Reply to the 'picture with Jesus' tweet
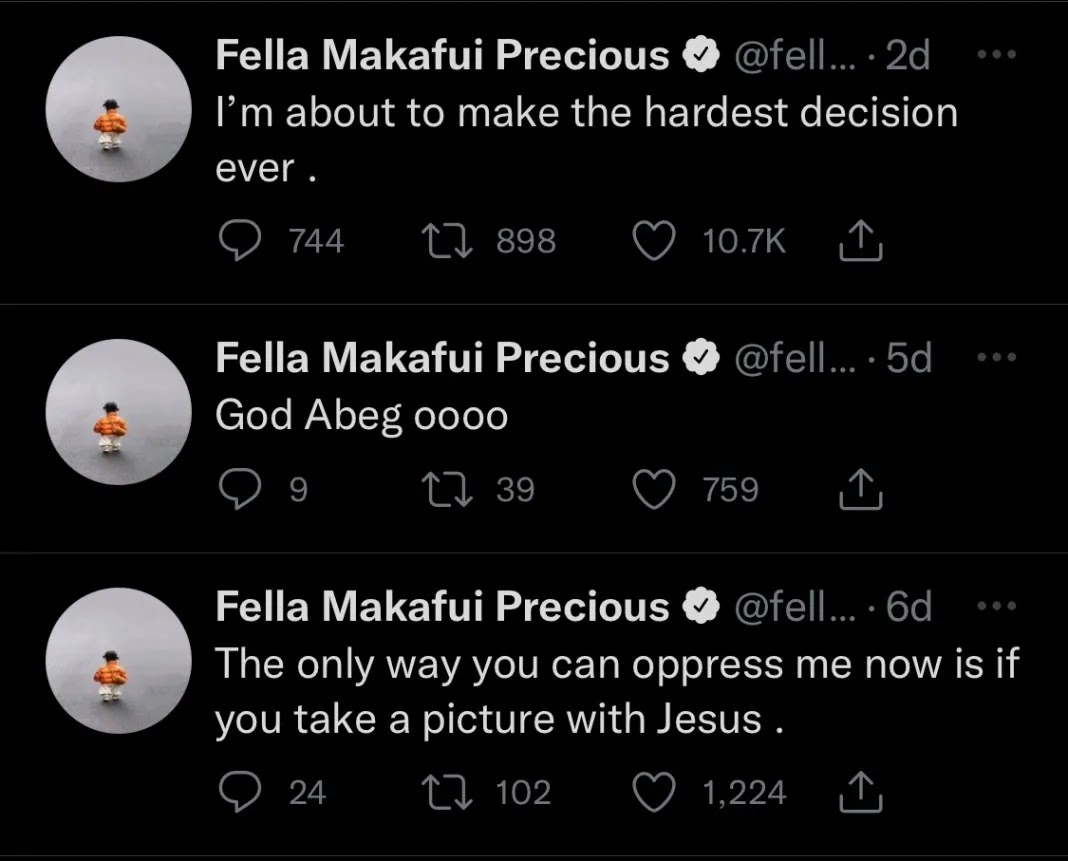This screenshot has height=861, width=1068. [238, 793]
